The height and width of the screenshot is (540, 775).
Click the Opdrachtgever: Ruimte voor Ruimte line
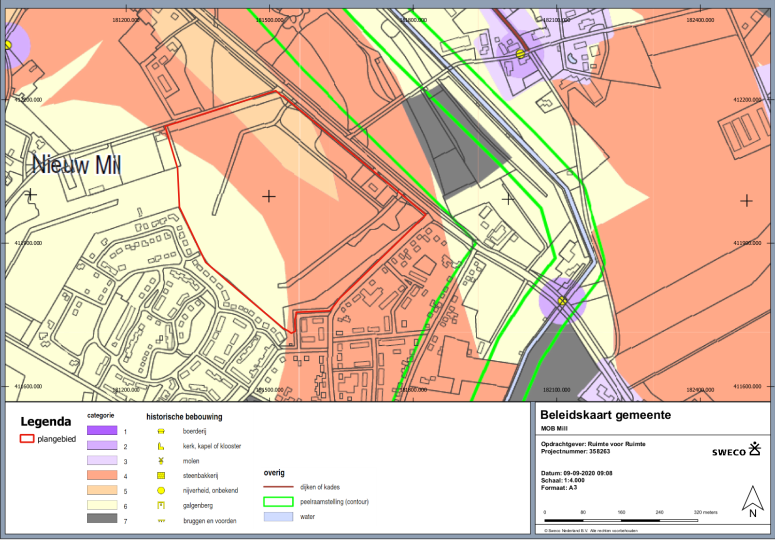coord(593,444)
